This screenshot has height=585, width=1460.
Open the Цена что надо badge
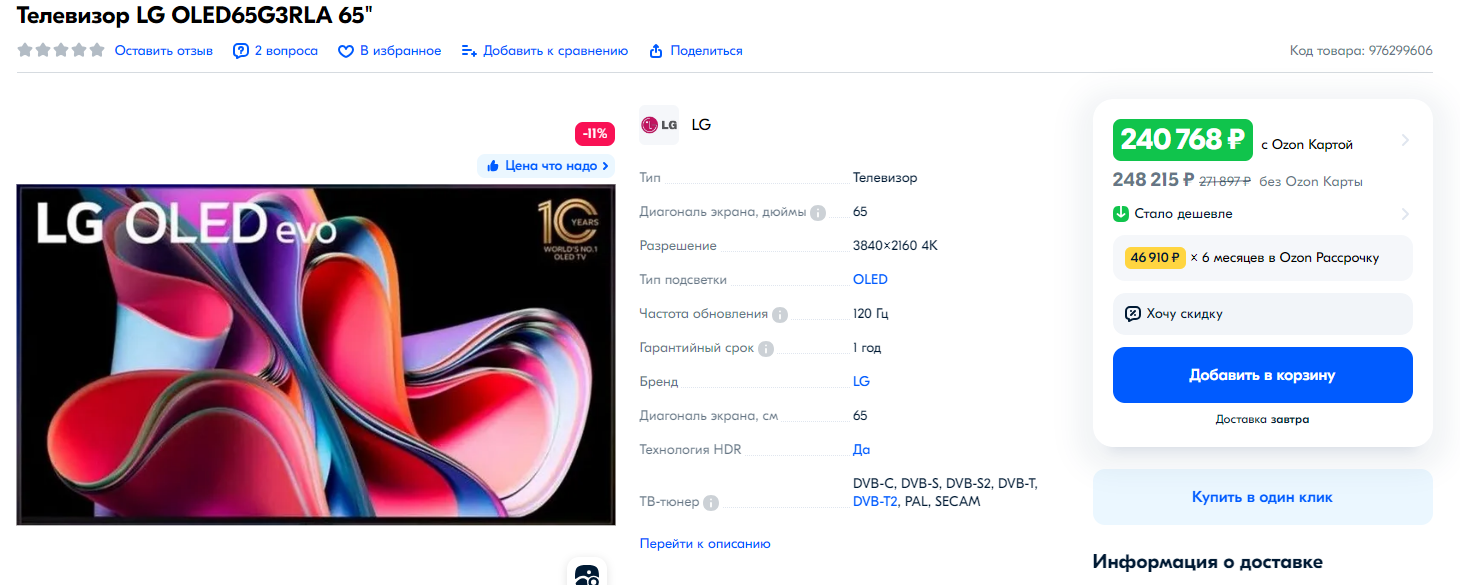coord(546,166)
